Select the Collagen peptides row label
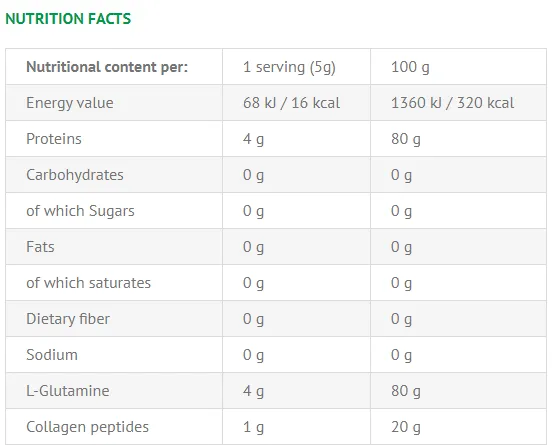This screenshot has width=553, height=445. point(87,427)
